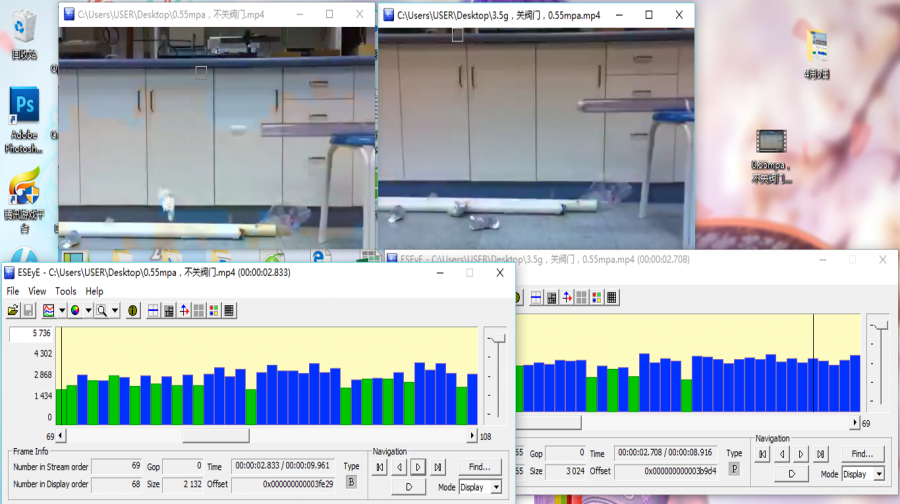This screenshot has width=900, height=504.
Task: Click the chart type icon in left ESEyE toolbar
Action: [48, 310]
